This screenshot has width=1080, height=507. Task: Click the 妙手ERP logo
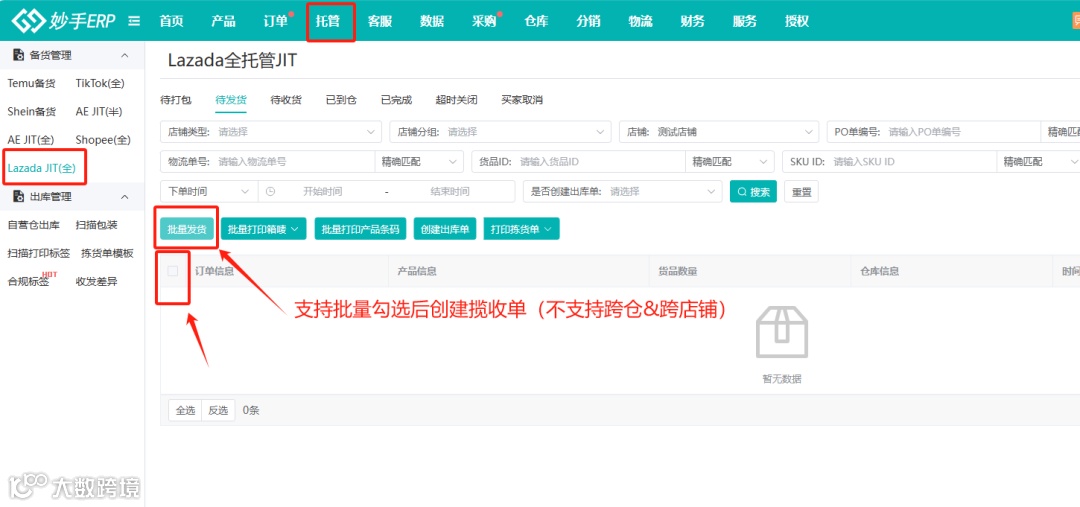(63, 21)
